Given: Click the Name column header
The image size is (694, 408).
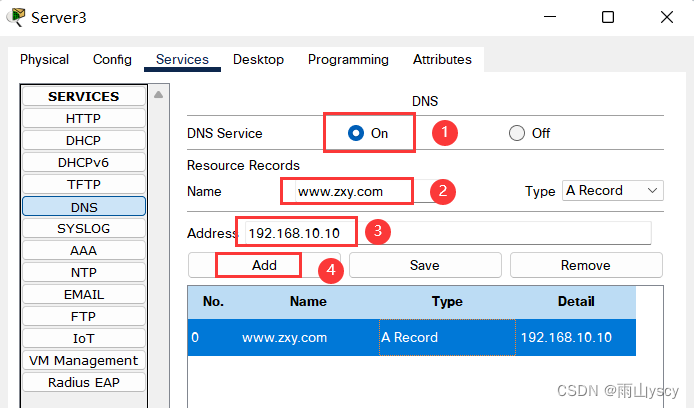Looking at the screenshot, I should [x=308, y=302].
